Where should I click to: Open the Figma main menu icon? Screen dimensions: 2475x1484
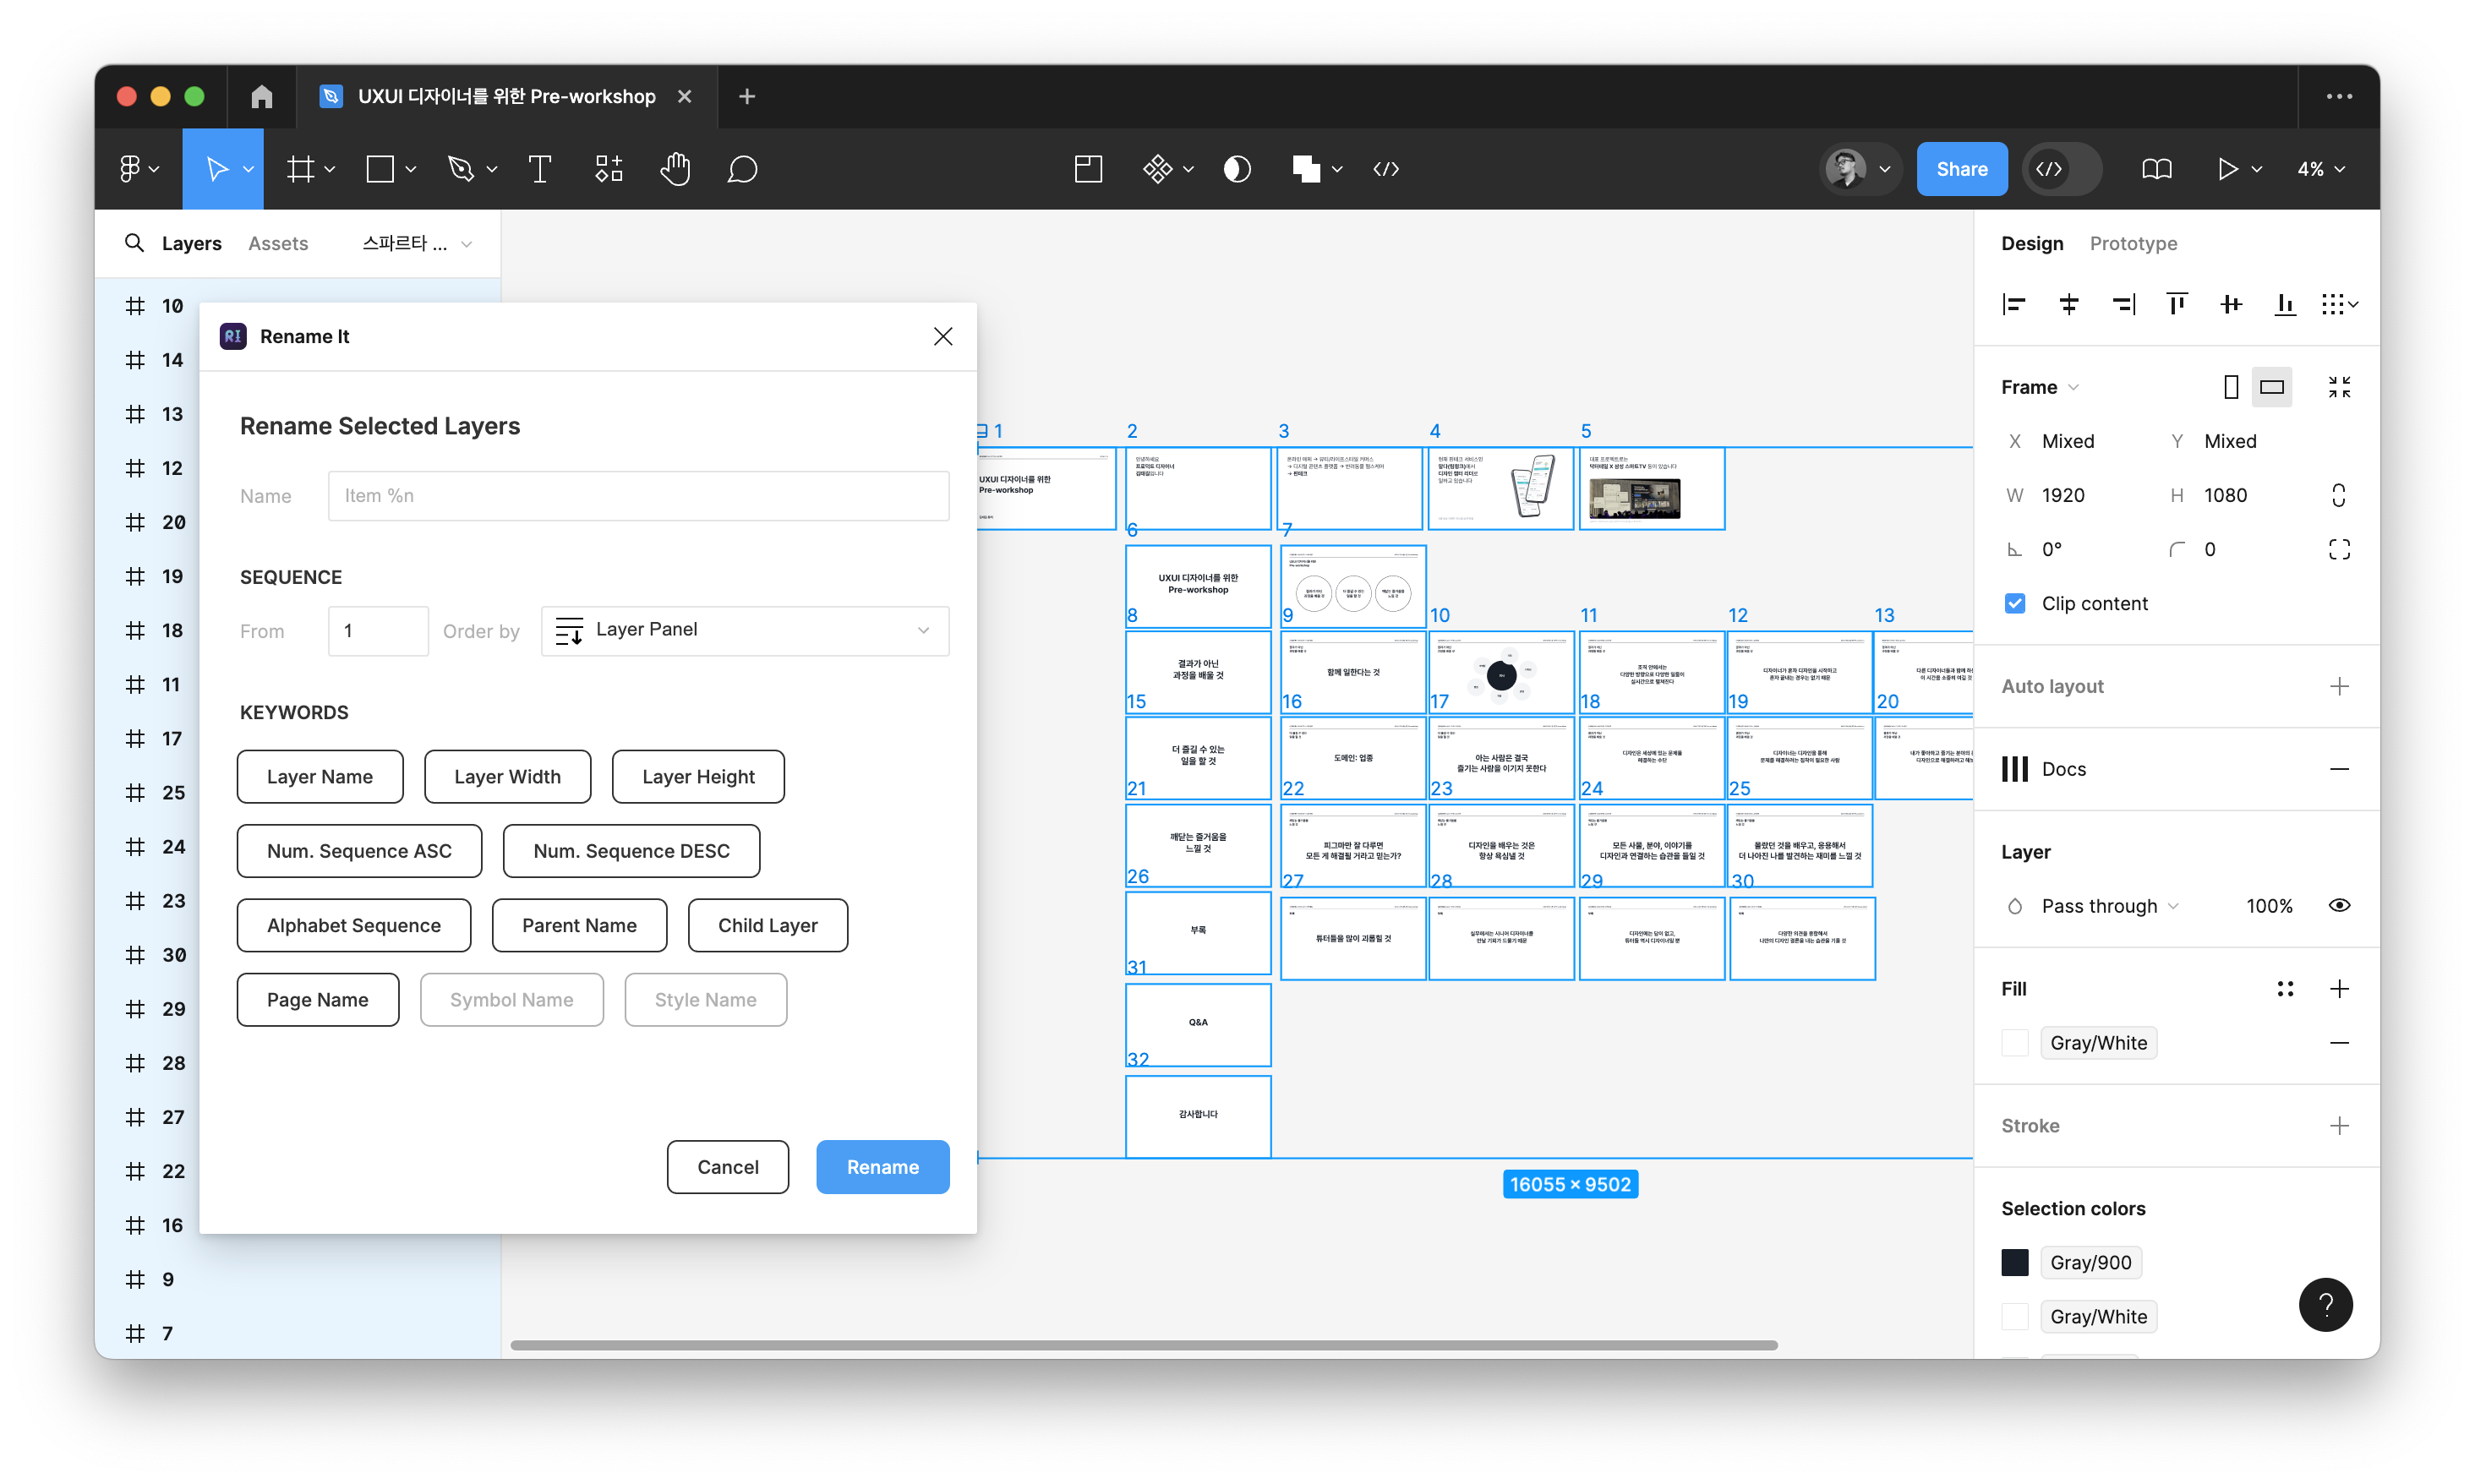[130, 169]
